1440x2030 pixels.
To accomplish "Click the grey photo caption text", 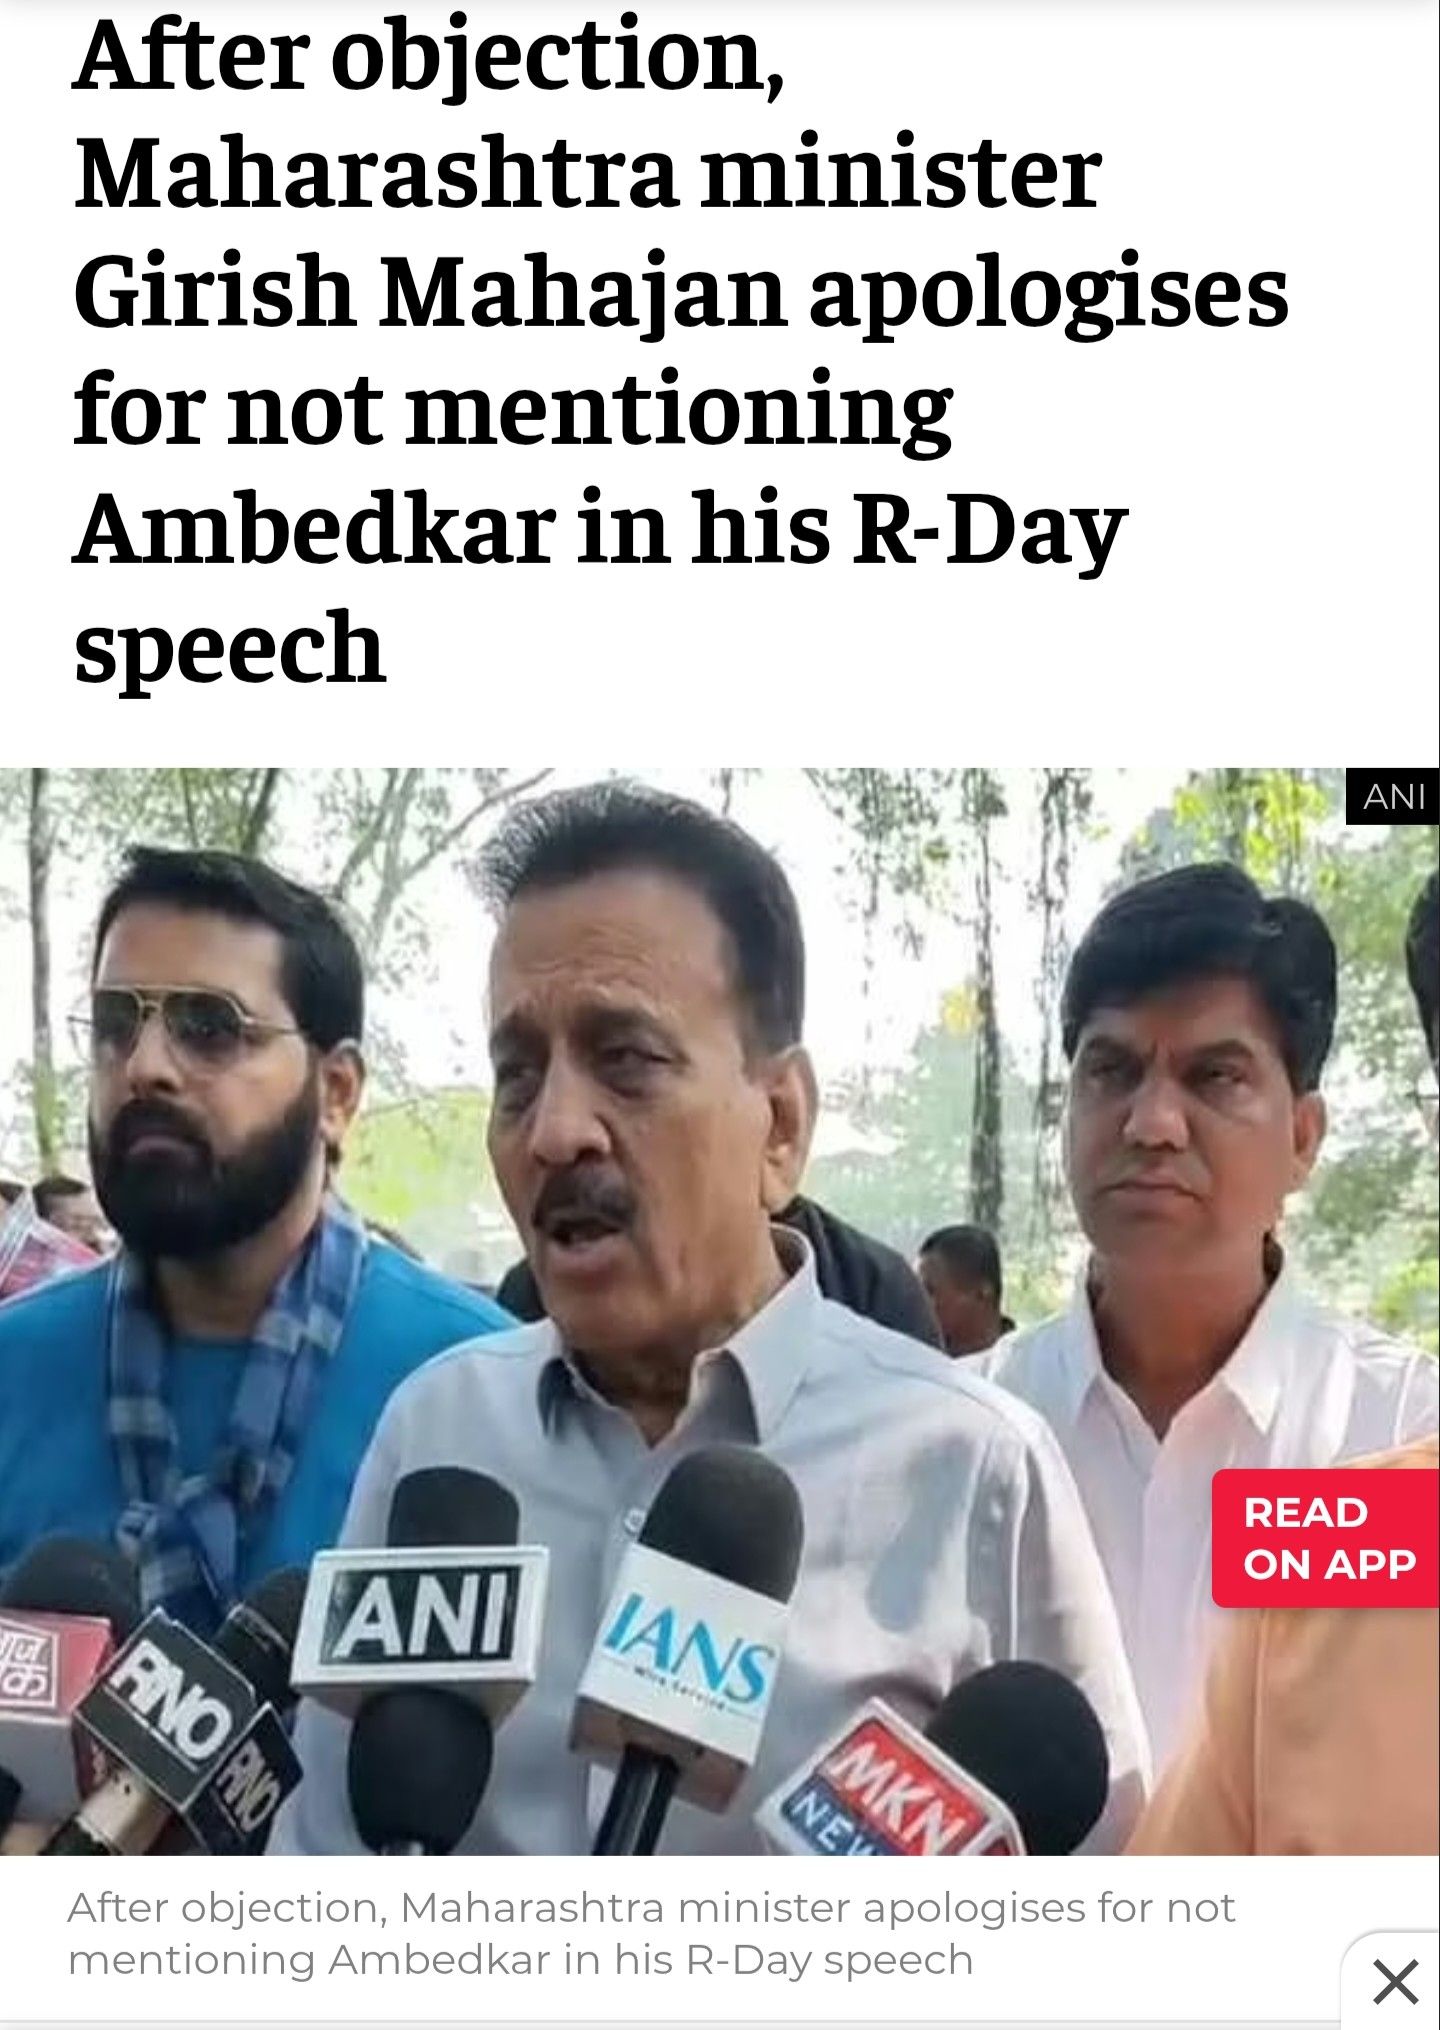I will tap(651, 1934).
